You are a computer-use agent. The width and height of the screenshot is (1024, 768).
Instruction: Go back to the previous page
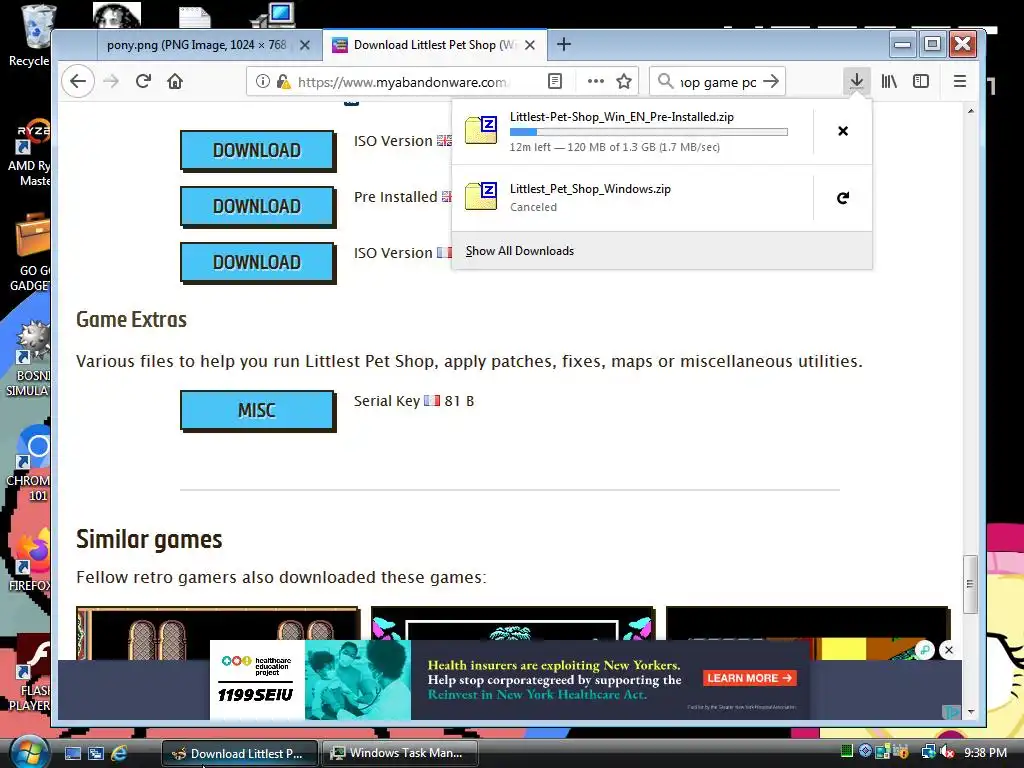(x=78, y=82)
